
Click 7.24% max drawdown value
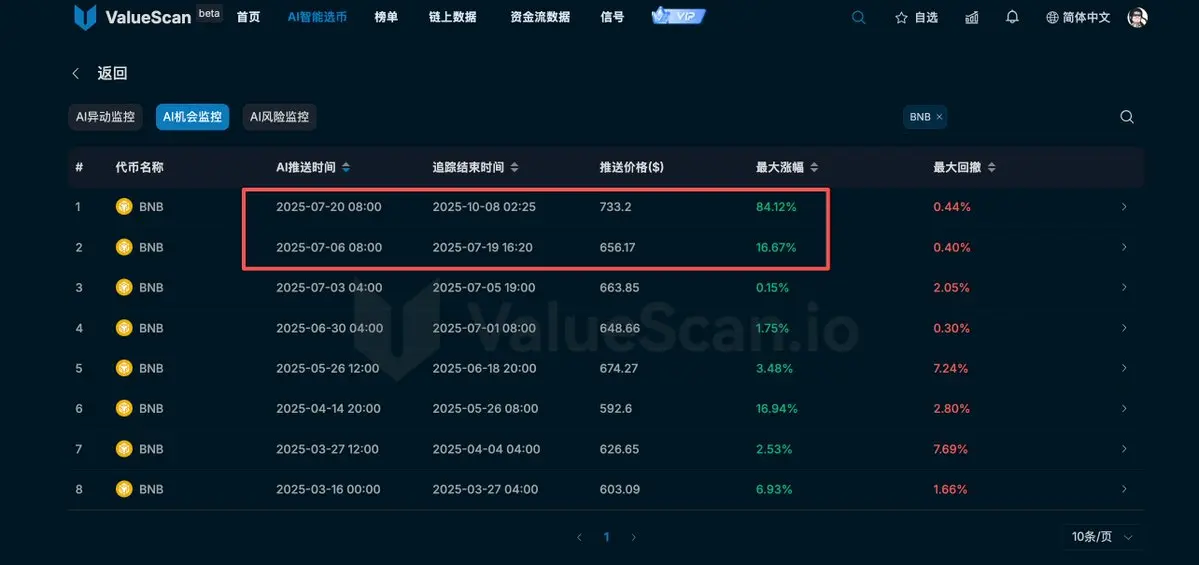click(x=951, y=369)
